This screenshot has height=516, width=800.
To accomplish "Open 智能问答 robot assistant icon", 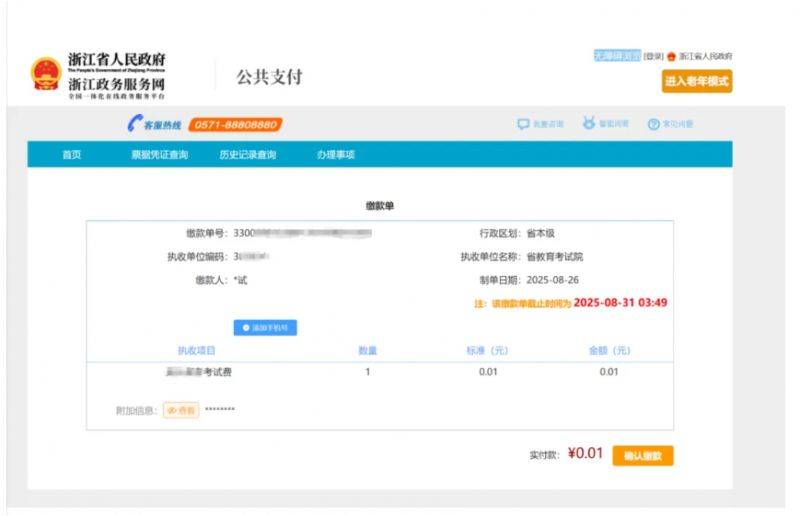I will 589,124.
